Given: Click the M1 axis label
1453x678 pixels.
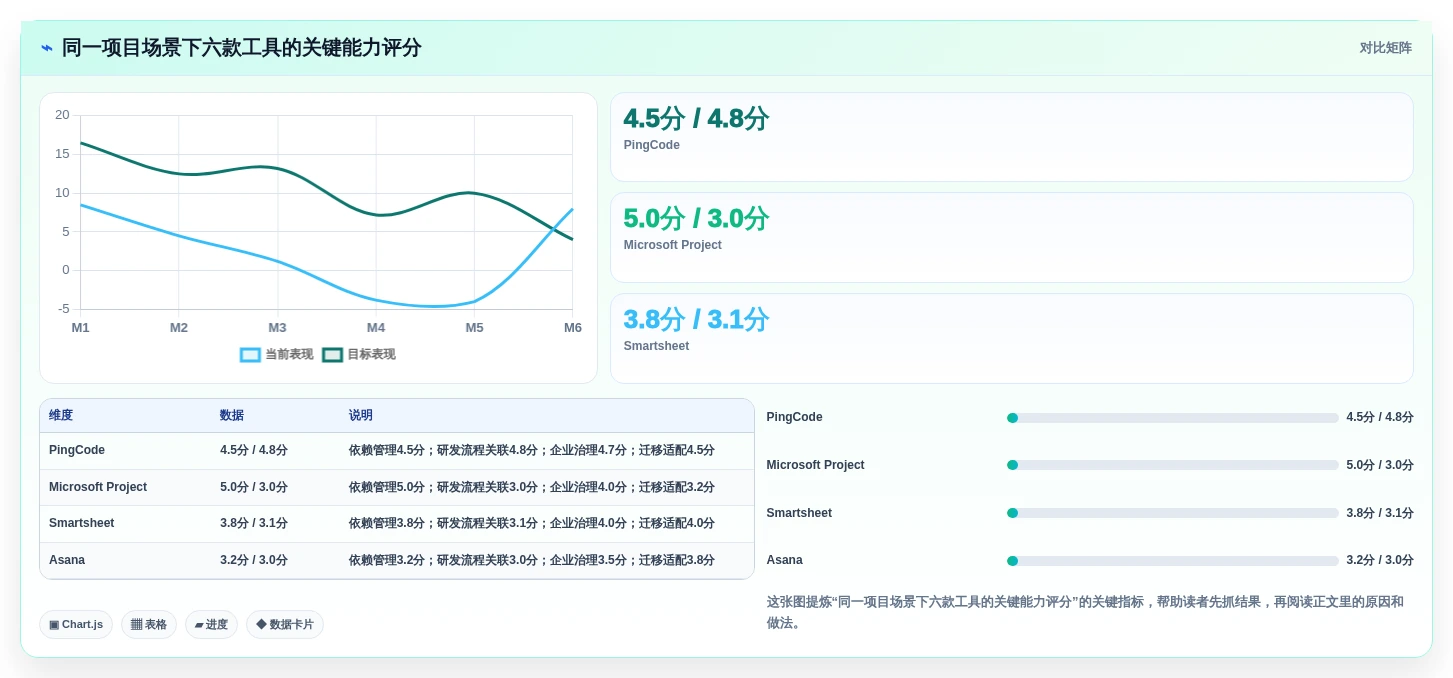Looking at the screenshot, I should coord(81,328).
